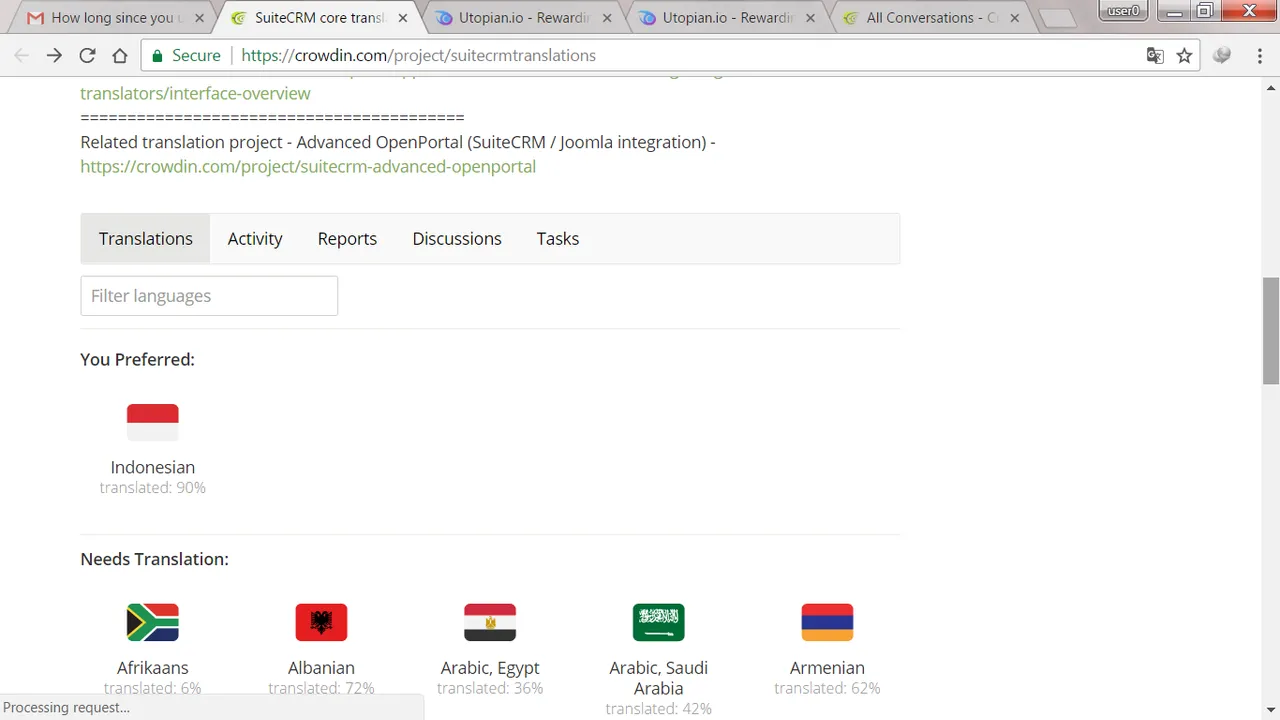Viewport: 1280px width, 720px height.
Task: Open the Reports tab
Action: pyautogui.click(x=347, y=239)
